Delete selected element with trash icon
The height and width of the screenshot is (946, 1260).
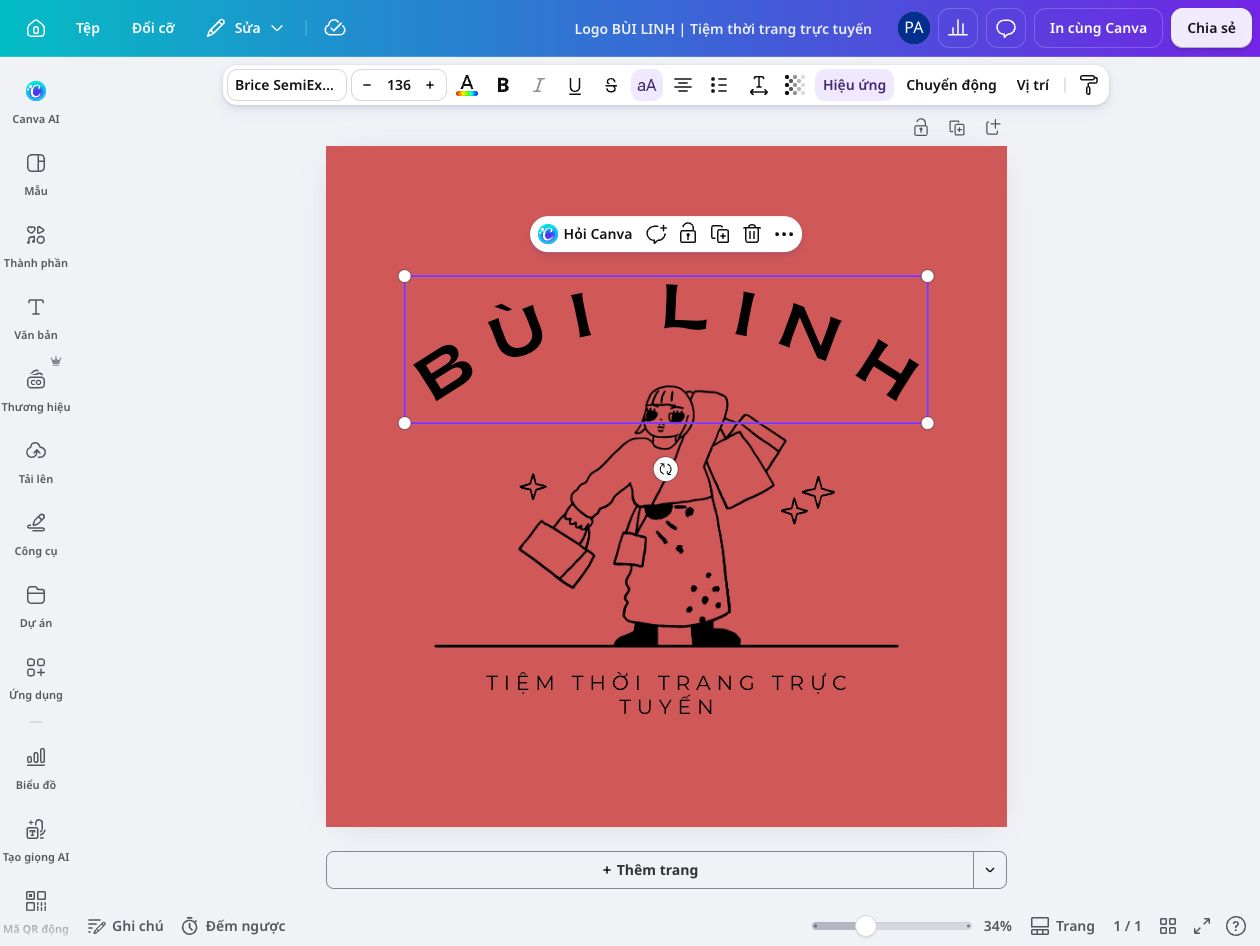coord(752,234)
